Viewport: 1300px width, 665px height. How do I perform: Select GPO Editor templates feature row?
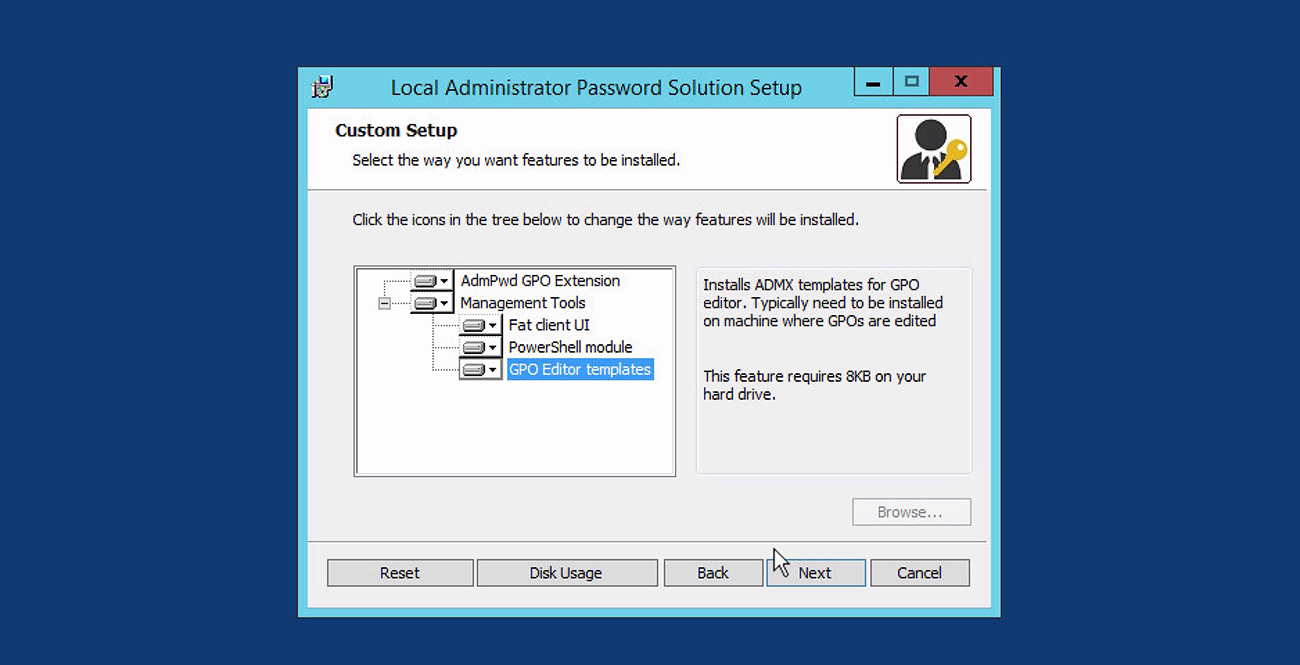(x=580, y=369)
